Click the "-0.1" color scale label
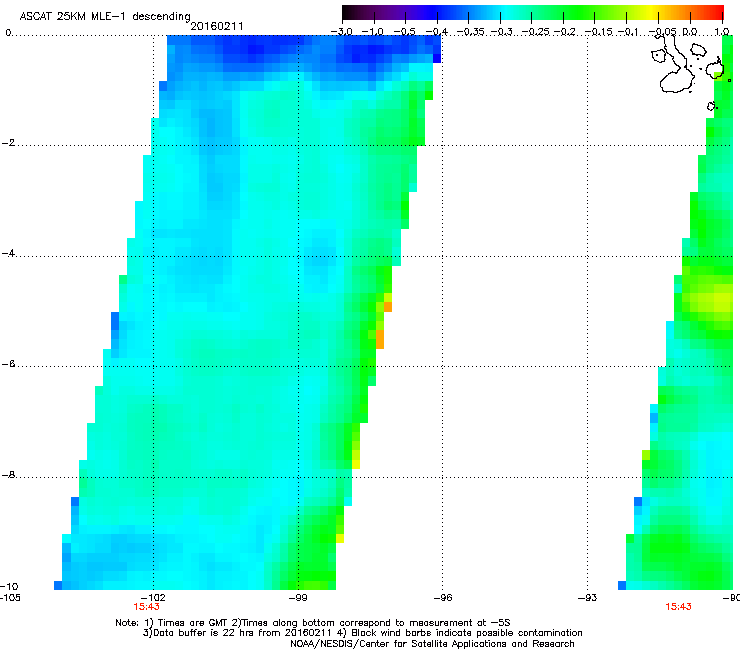 [x=628, y=32]
